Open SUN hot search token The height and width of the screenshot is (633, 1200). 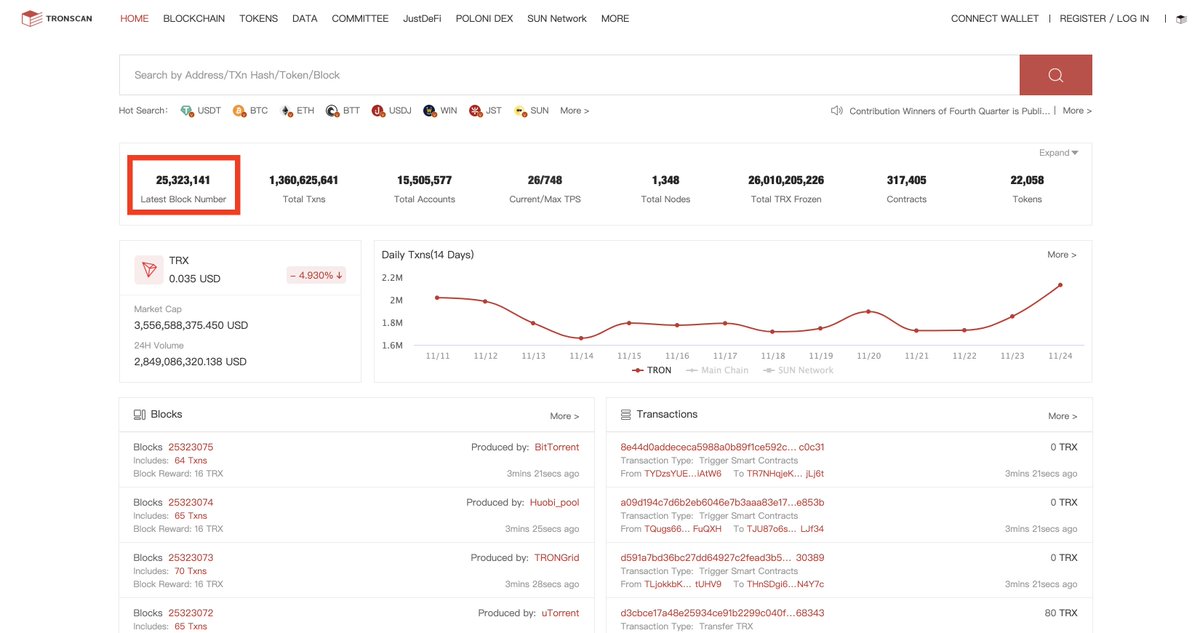tap(531, 111)
